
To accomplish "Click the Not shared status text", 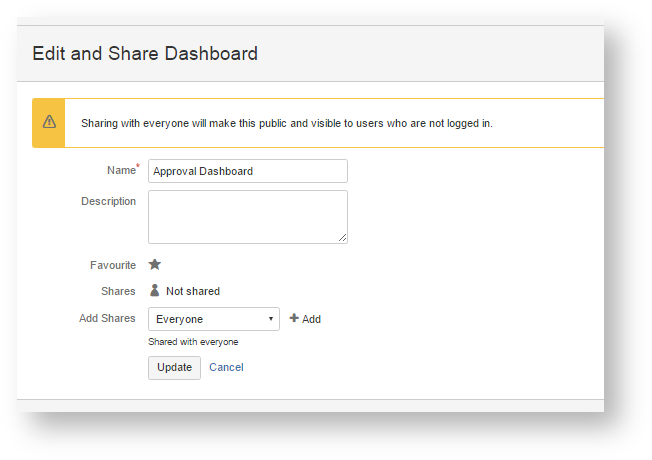I will [x=193, y=291].
